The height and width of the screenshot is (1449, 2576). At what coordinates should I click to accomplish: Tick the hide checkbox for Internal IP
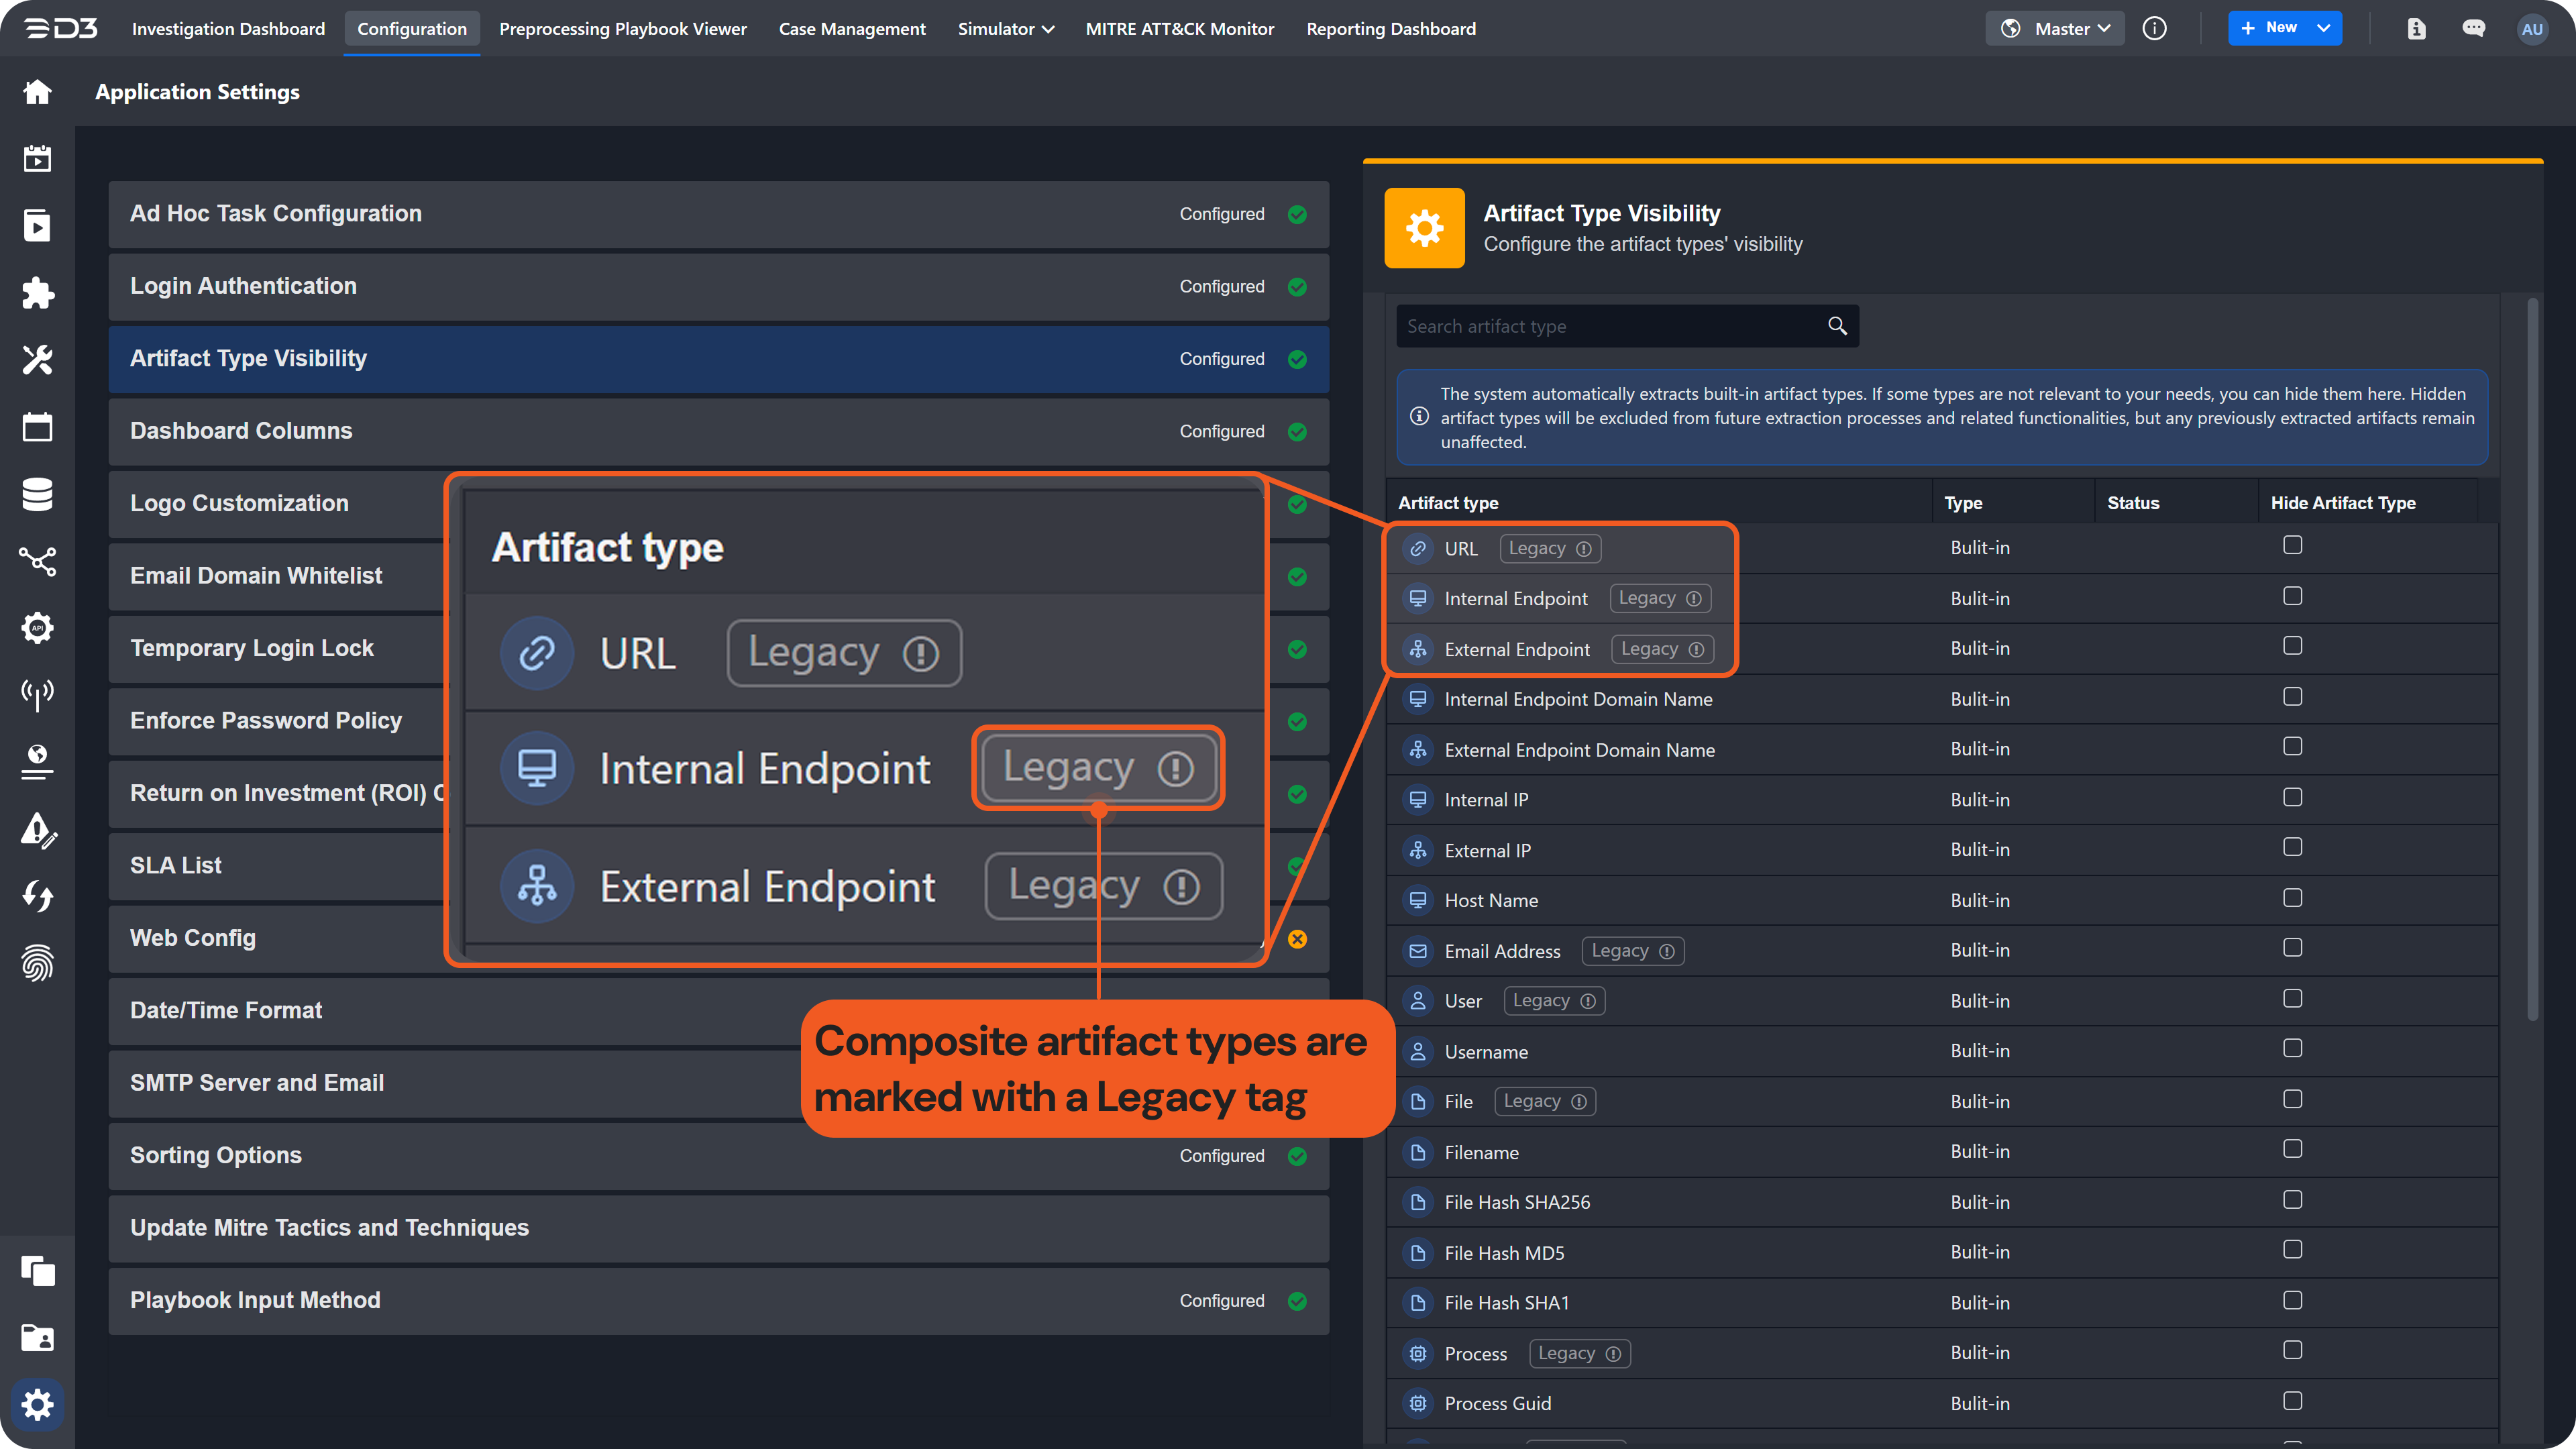[2292, 797]
